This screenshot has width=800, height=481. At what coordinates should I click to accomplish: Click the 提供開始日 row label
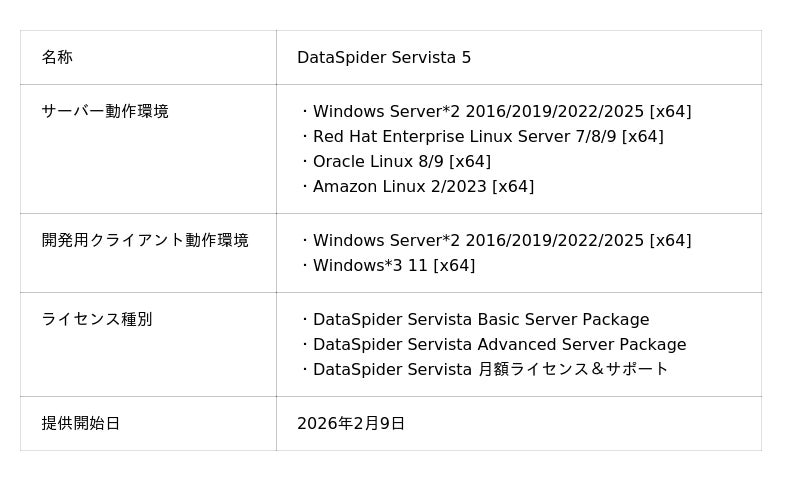tap(81, 424)
